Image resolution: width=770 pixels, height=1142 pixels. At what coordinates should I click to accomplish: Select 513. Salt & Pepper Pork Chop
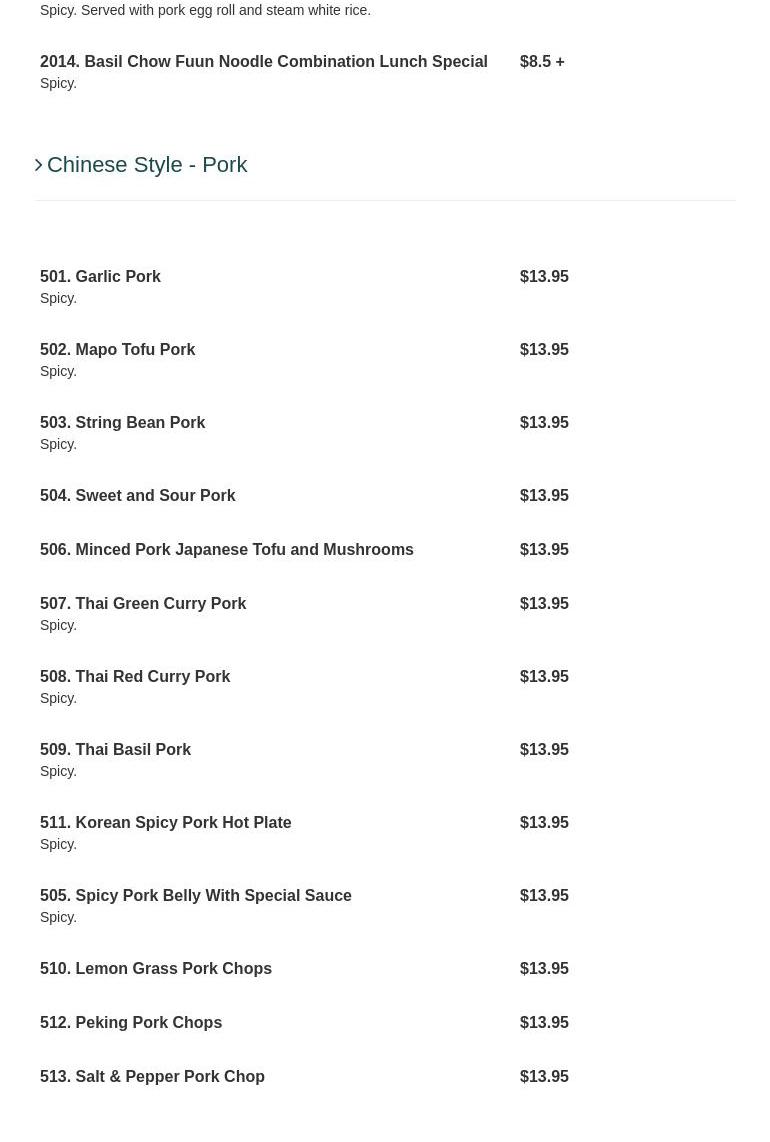tap(152, 1077)
